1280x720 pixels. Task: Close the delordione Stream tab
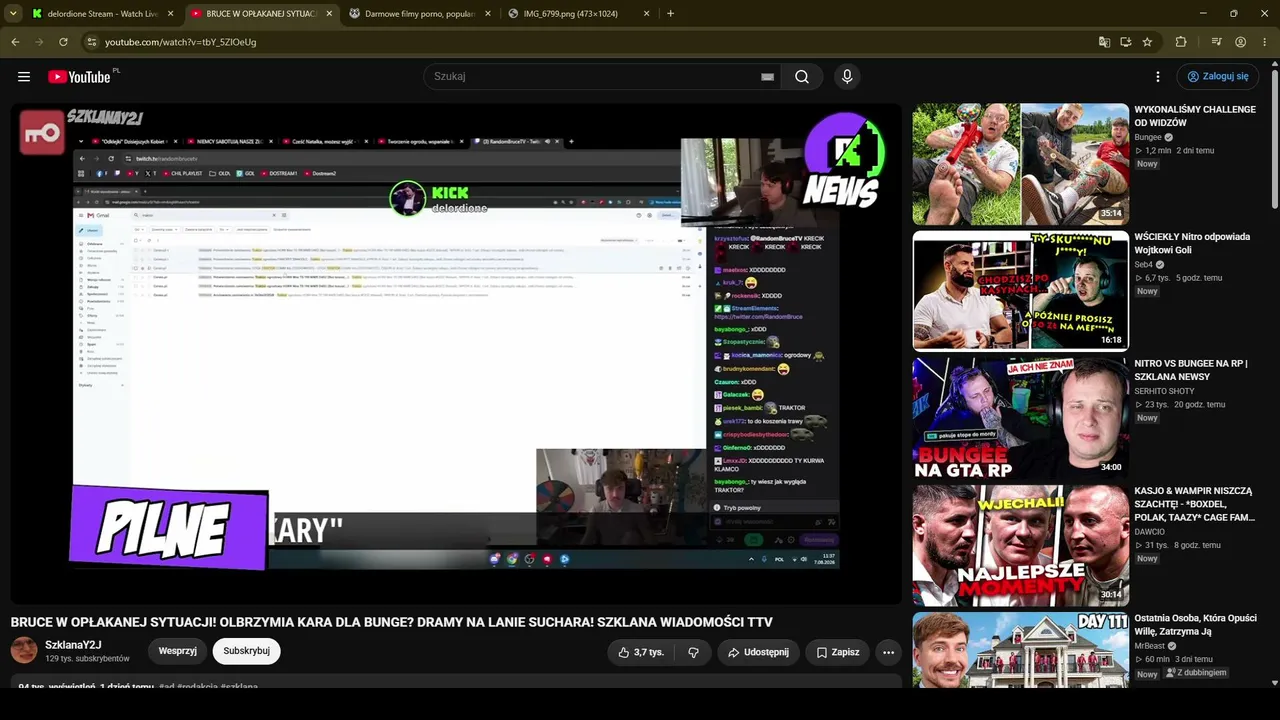[x=170, y=14]
